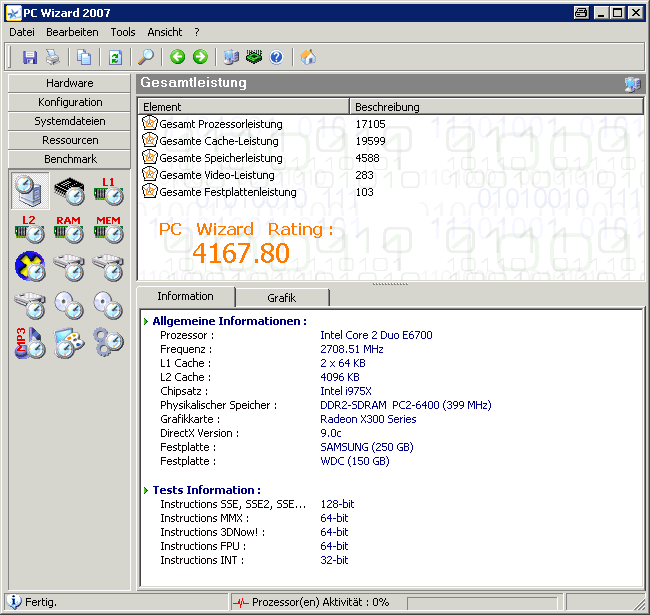This screenshot has height=615, width=650.
Task: Collapse the Tests Information section arrow
Action: (x=146, y=490)
